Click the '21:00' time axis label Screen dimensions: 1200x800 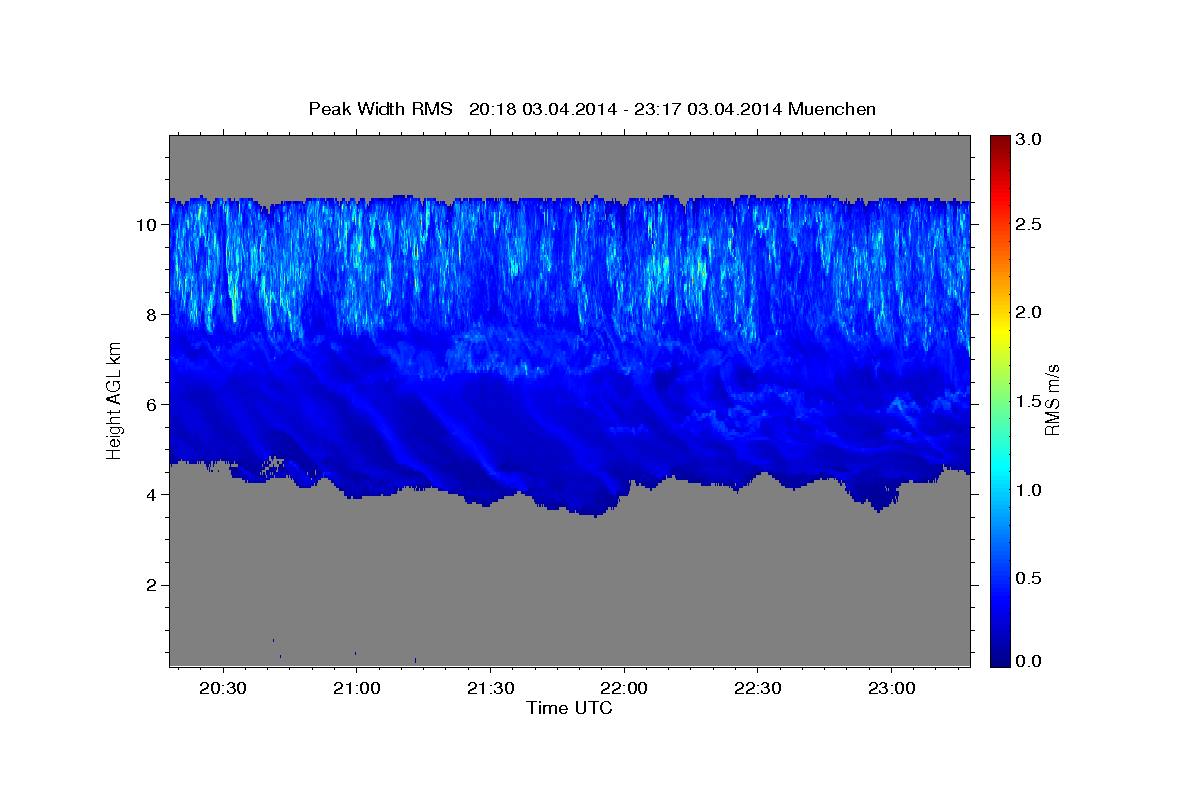point(356,688)
